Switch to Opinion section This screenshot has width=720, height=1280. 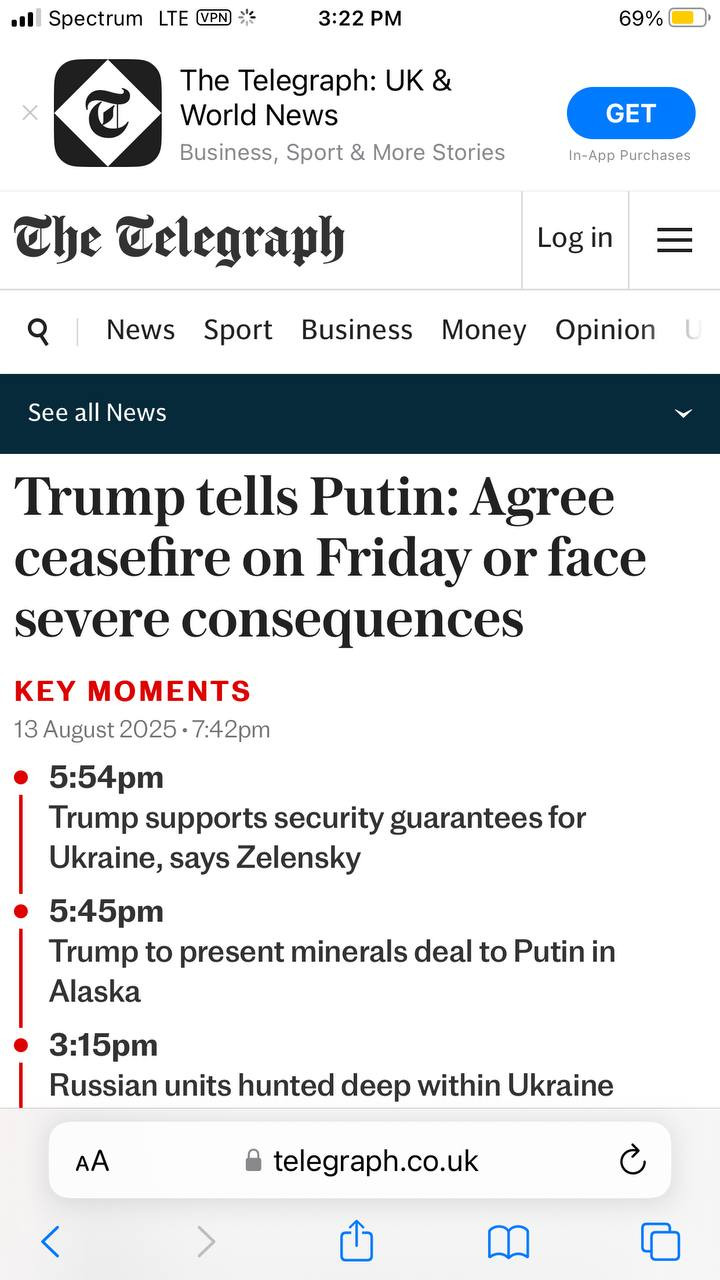[605, 330]
